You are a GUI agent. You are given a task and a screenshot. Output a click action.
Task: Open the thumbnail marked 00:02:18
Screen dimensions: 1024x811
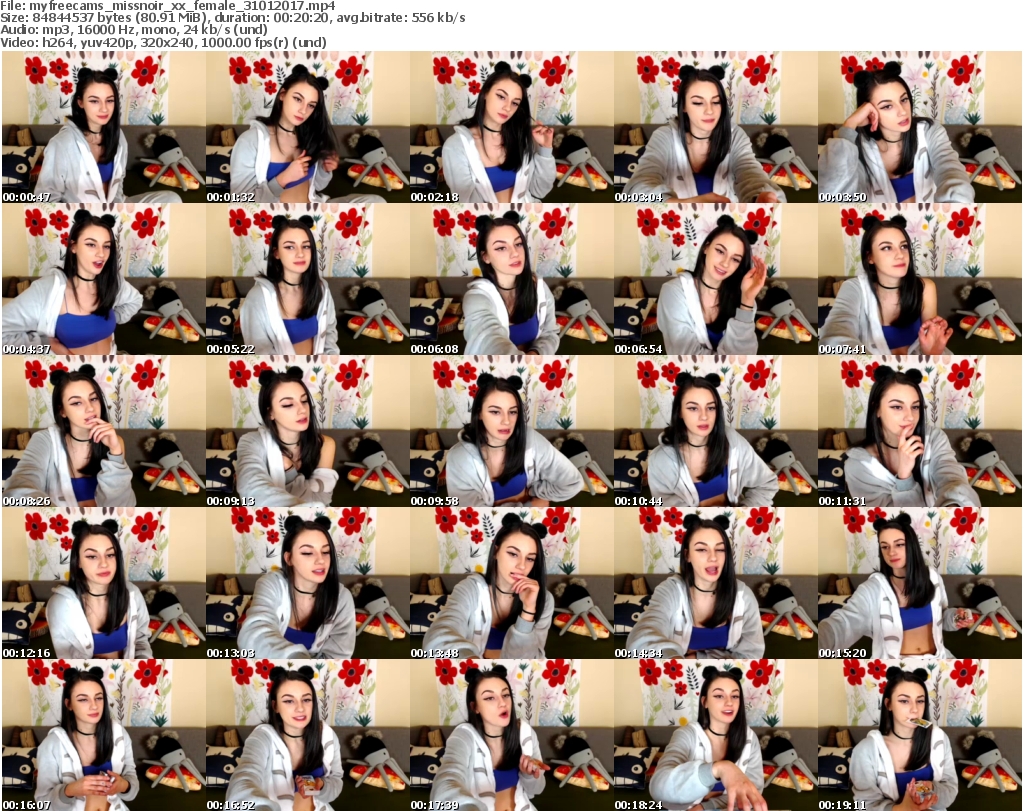511,128
